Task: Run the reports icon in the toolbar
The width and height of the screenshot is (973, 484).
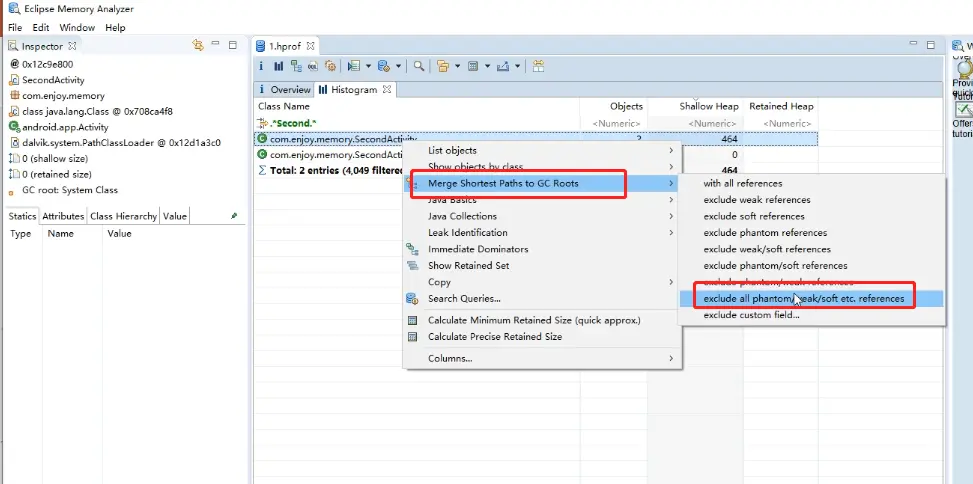Action: 354,66
